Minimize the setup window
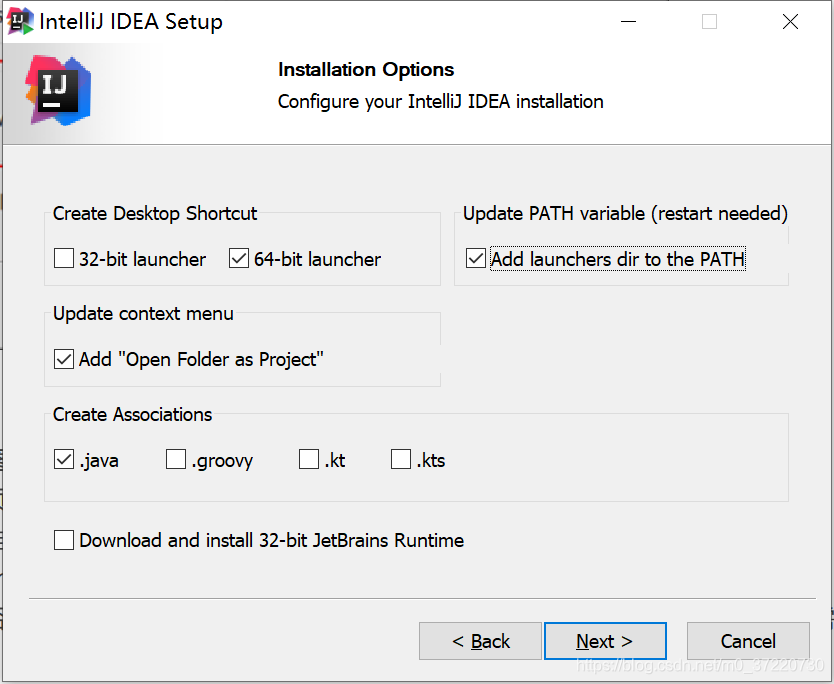 (x=630, y=20)
